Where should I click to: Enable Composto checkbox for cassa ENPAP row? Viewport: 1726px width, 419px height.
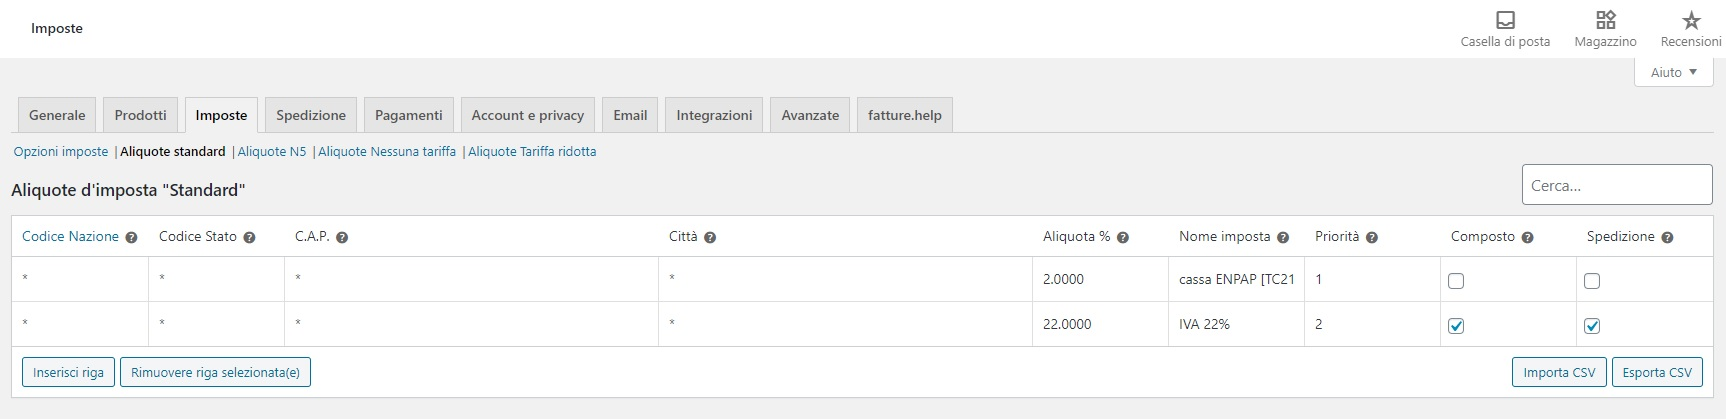tap(1456, 281)
